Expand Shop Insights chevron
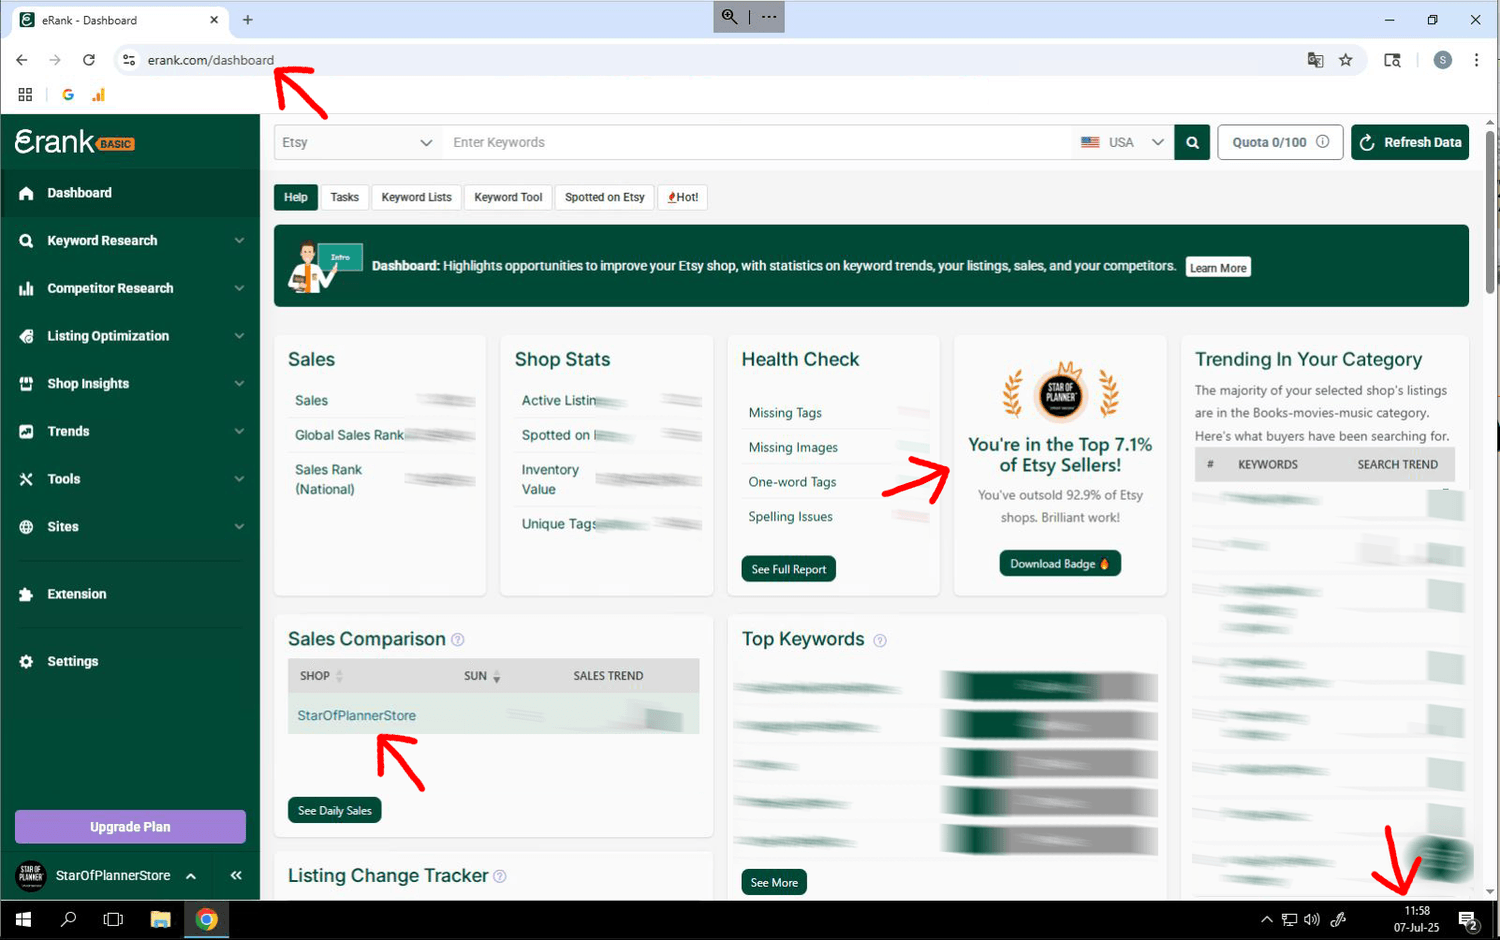 (239, 384)
